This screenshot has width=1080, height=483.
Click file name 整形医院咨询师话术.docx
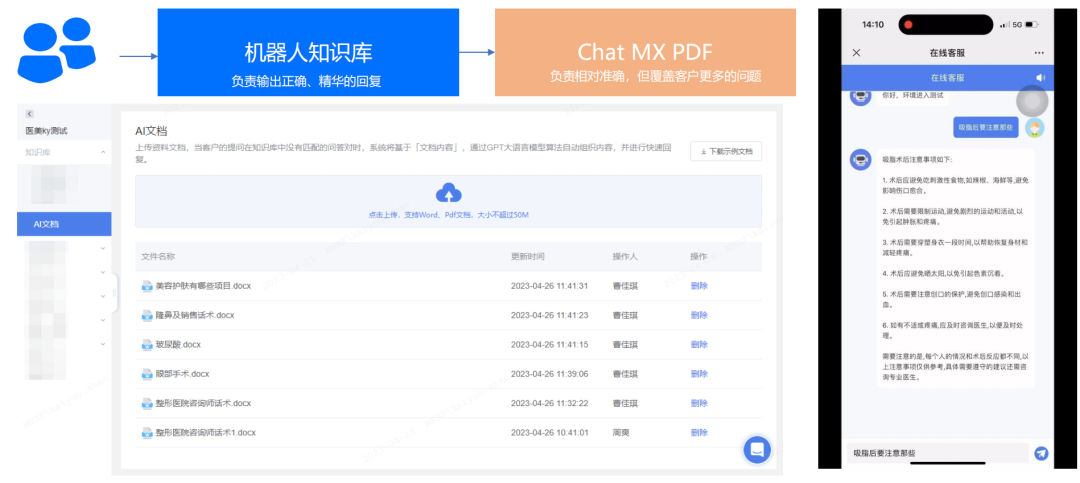pyautogui.click(x=203, y=403)
